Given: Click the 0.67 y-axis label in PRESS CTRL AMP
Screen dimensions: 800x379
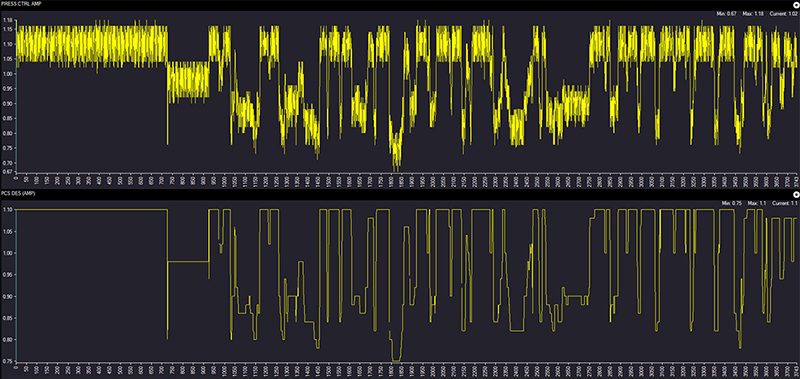Looking at the screenshot, I should coord(7,172).
